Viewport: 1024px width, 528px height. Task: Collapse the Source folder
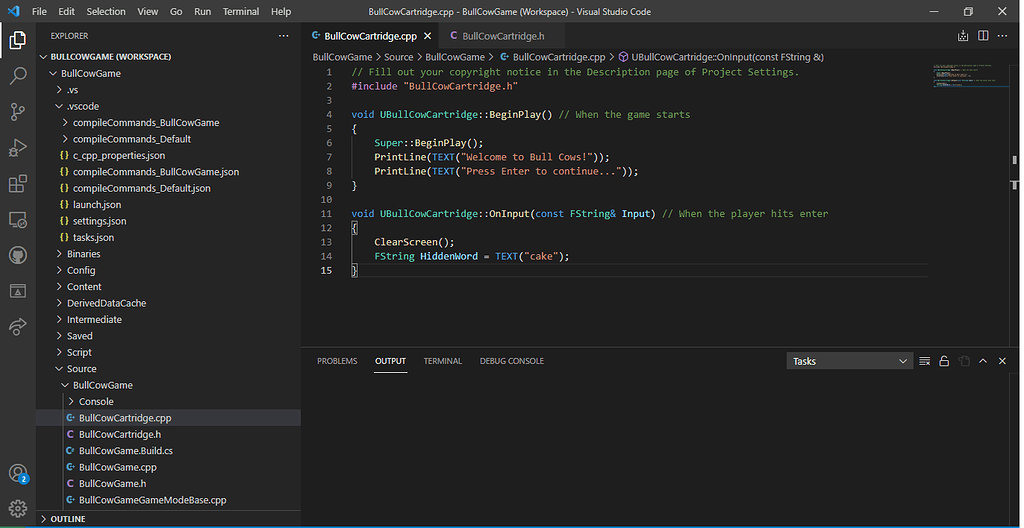pos(81,369)
